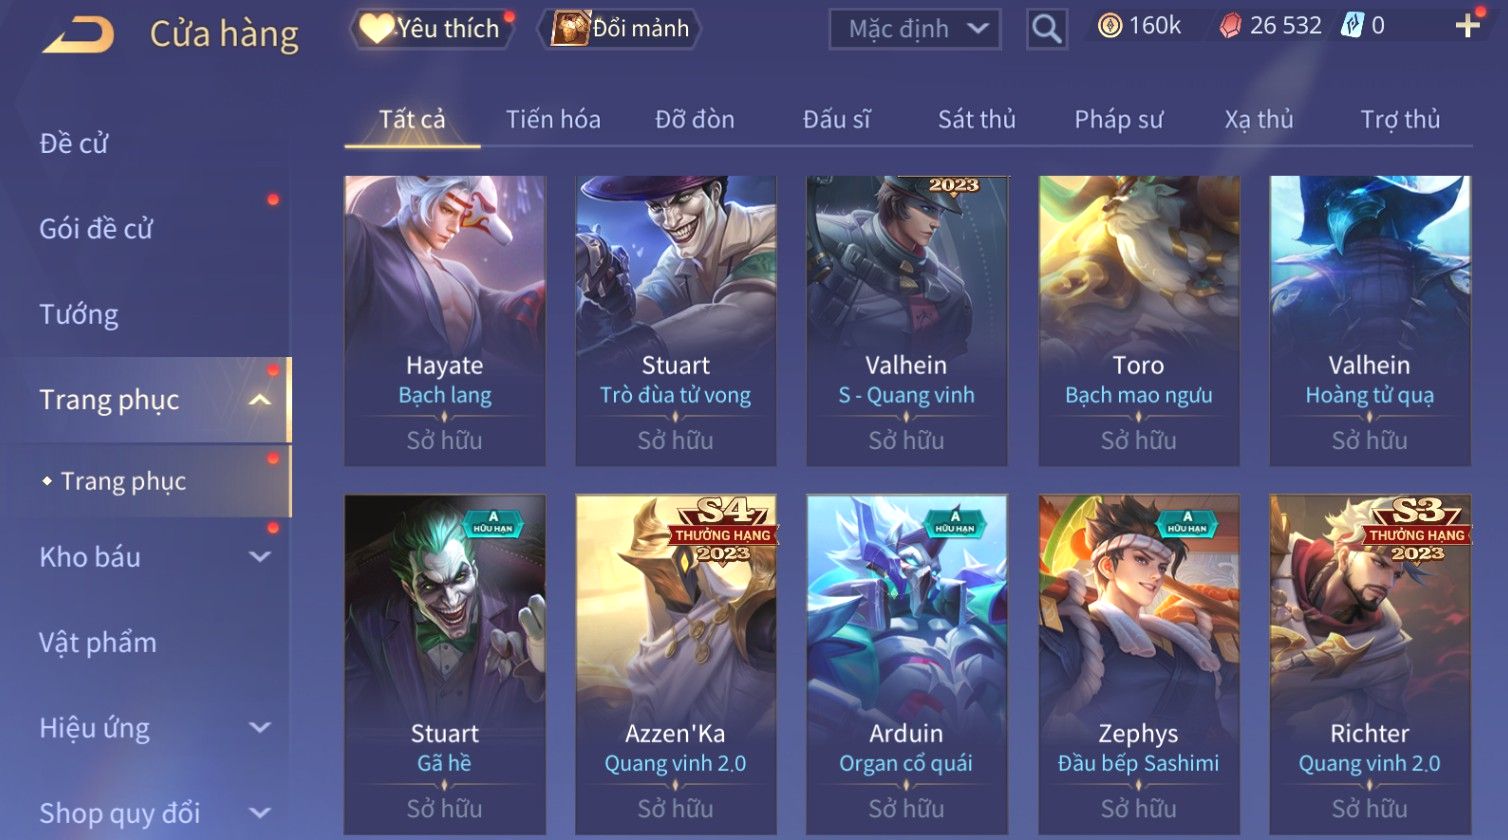Switch to the Pháp sư tab
This screenshot has width=1508, height=840.
coord(1118,120)
